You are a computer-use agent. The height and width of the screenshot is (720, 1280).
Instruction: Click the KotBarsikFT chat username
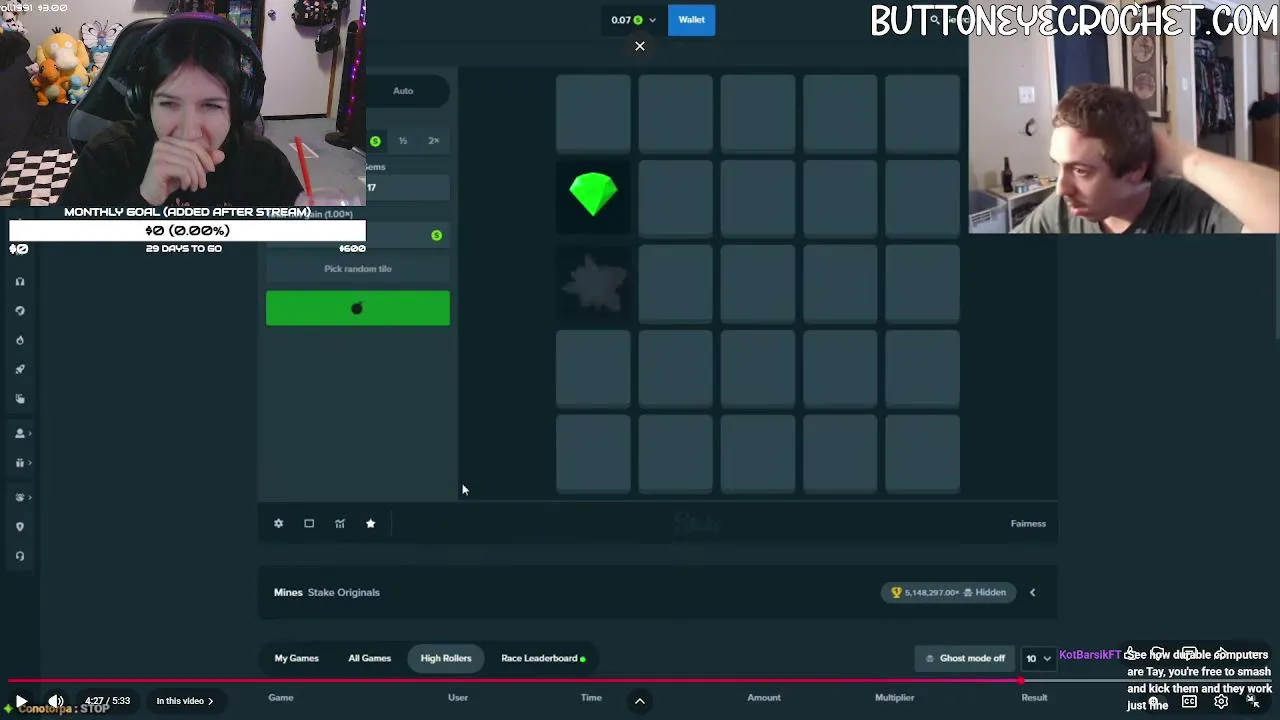tap(1090, 655)
